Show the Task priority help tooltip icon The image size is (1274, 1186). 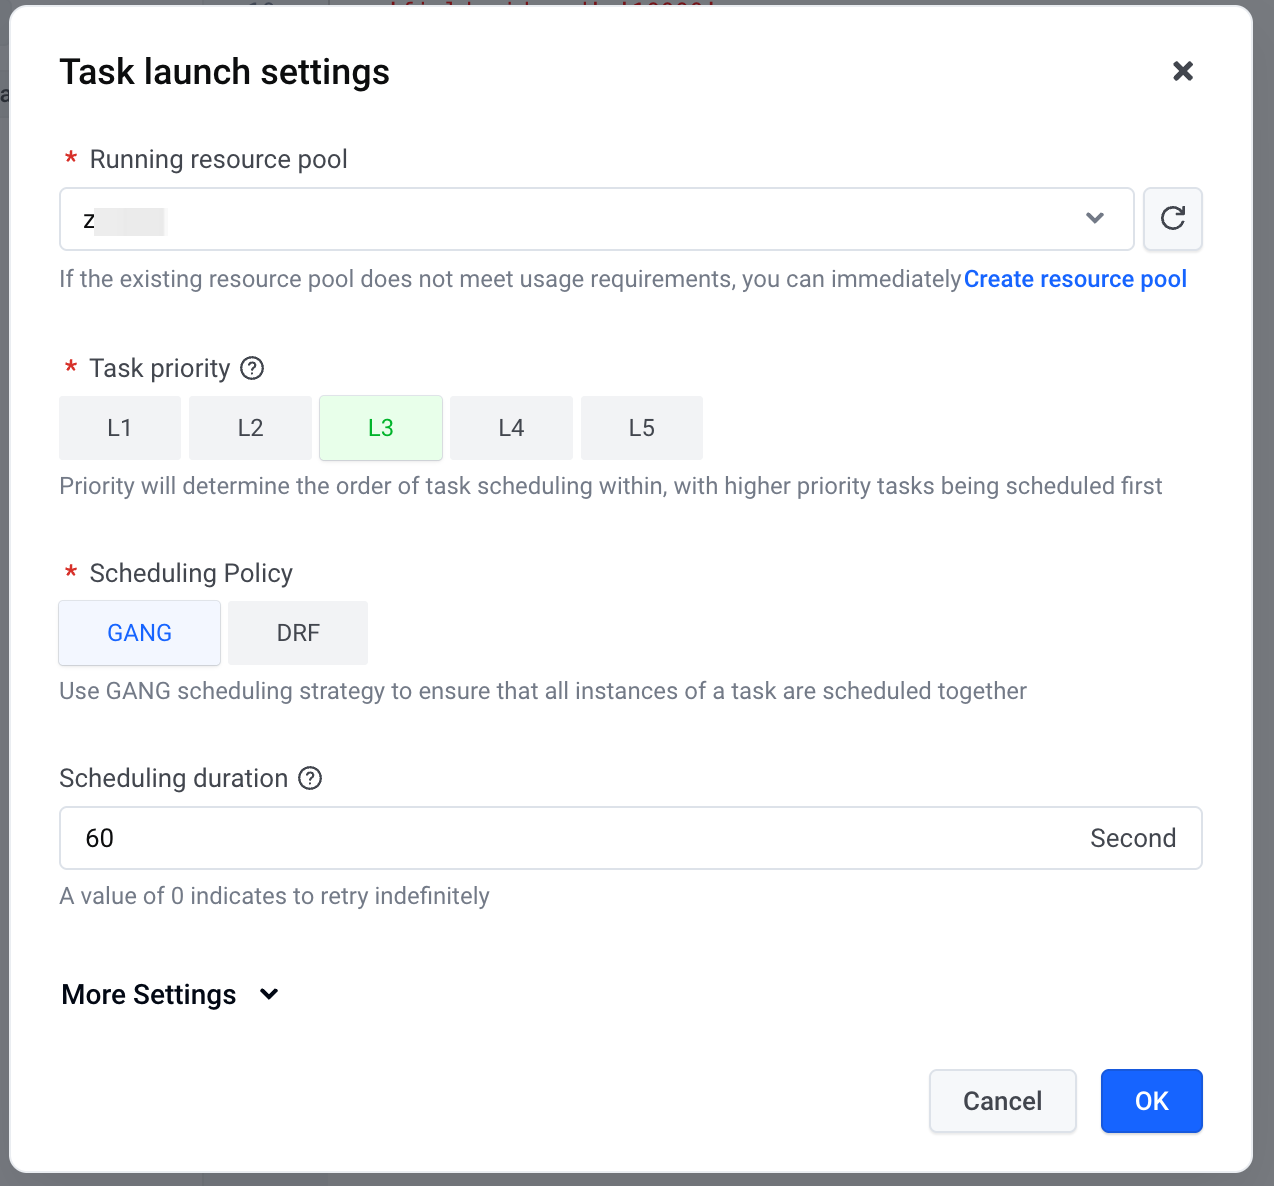pyautogui.click(x=253, y=368)
